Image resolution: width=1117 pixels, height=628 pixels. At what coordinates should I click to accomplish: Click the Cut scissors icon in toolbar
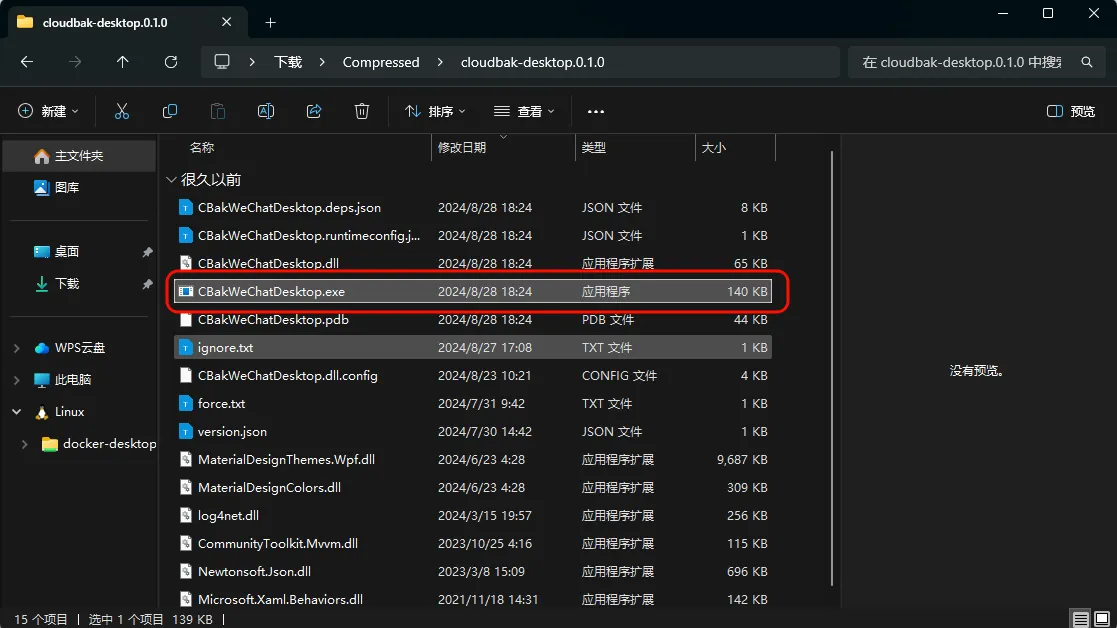pos(122,111)
